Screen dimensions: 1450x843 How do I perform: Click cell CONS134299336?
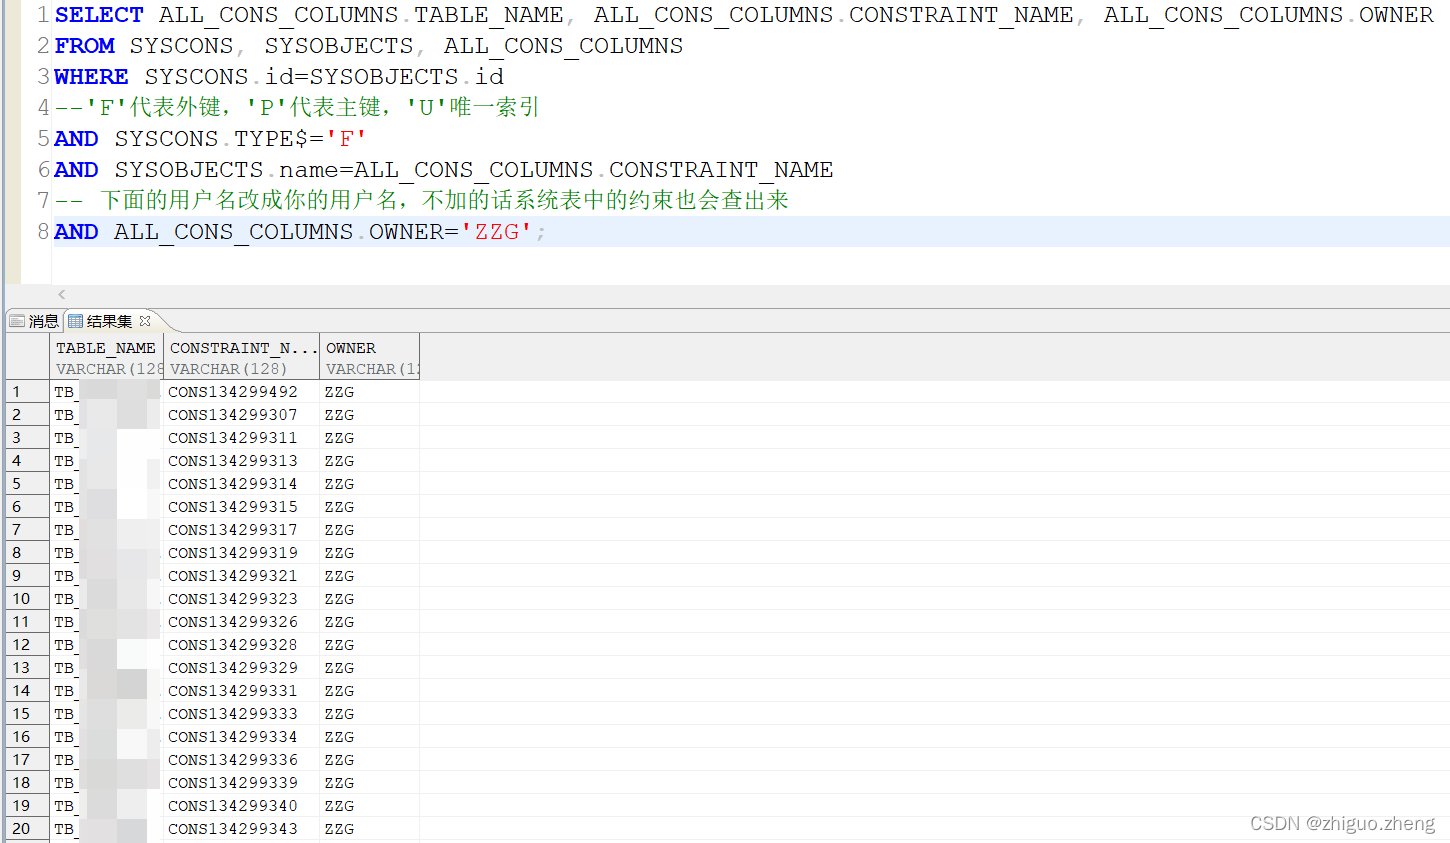coord(241,760)
